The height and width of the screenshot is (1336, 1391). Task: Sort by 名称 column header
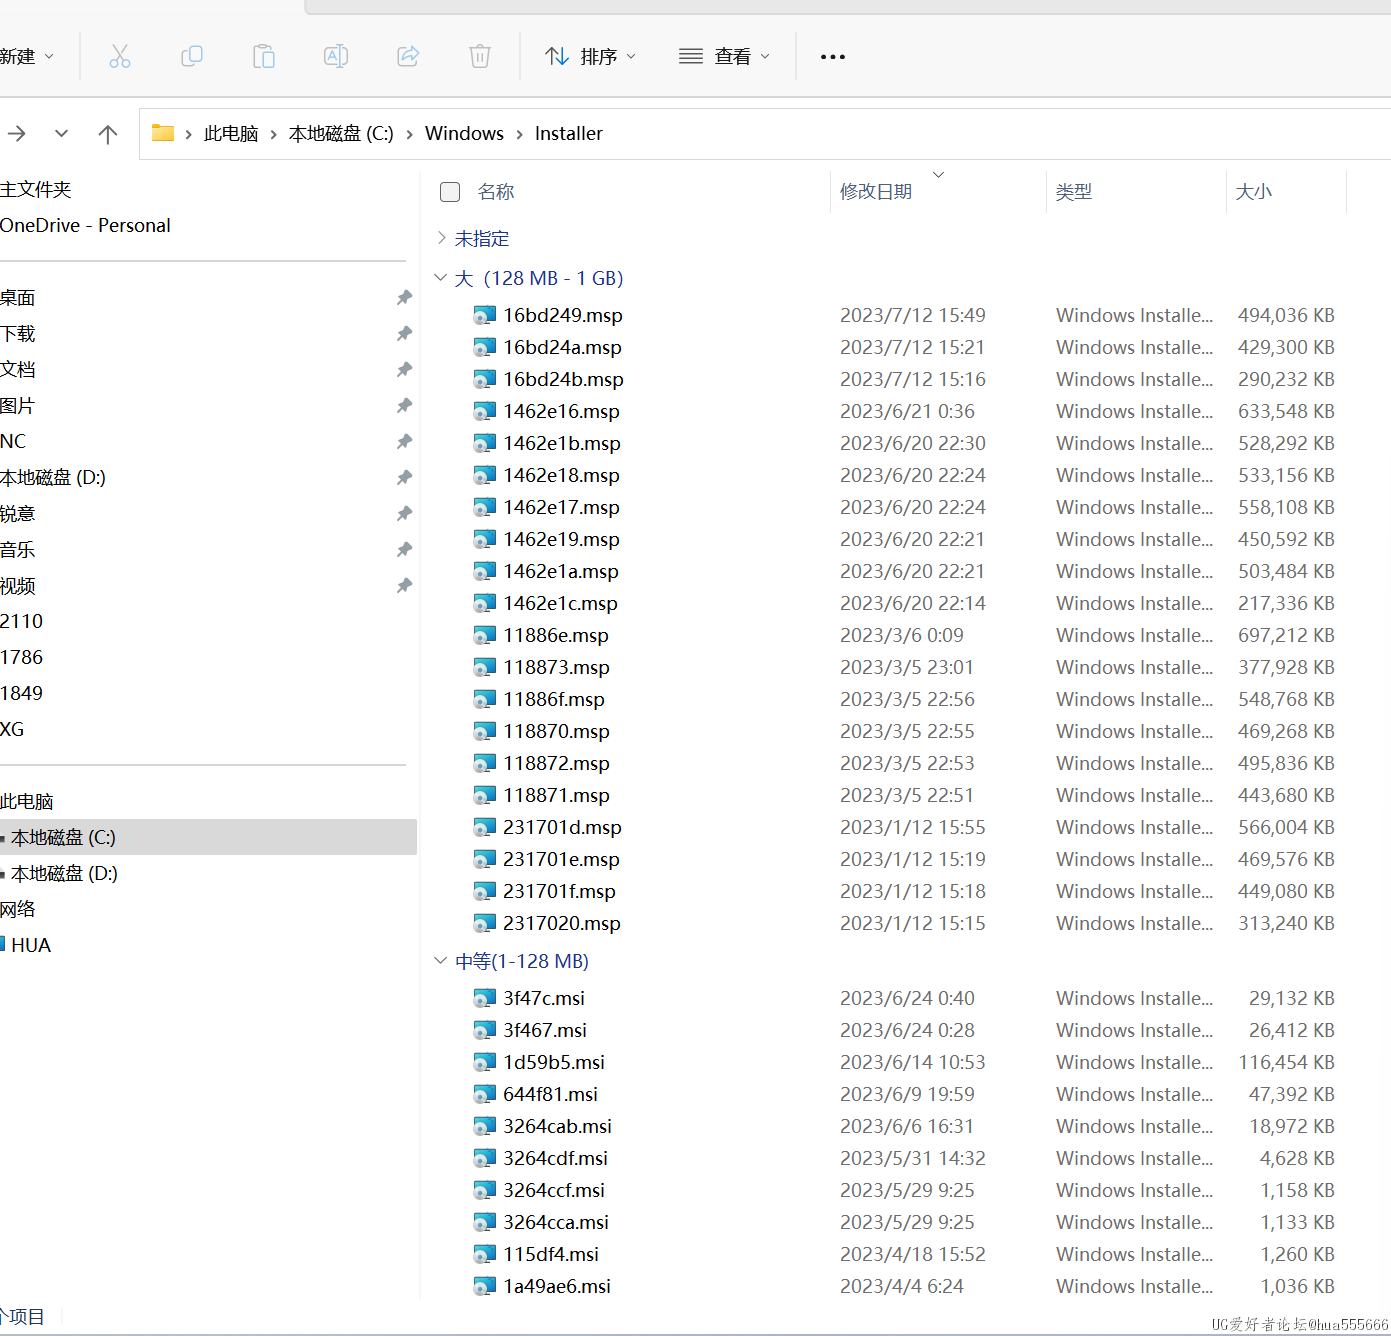pyautogui.click(x=496, y=191)
